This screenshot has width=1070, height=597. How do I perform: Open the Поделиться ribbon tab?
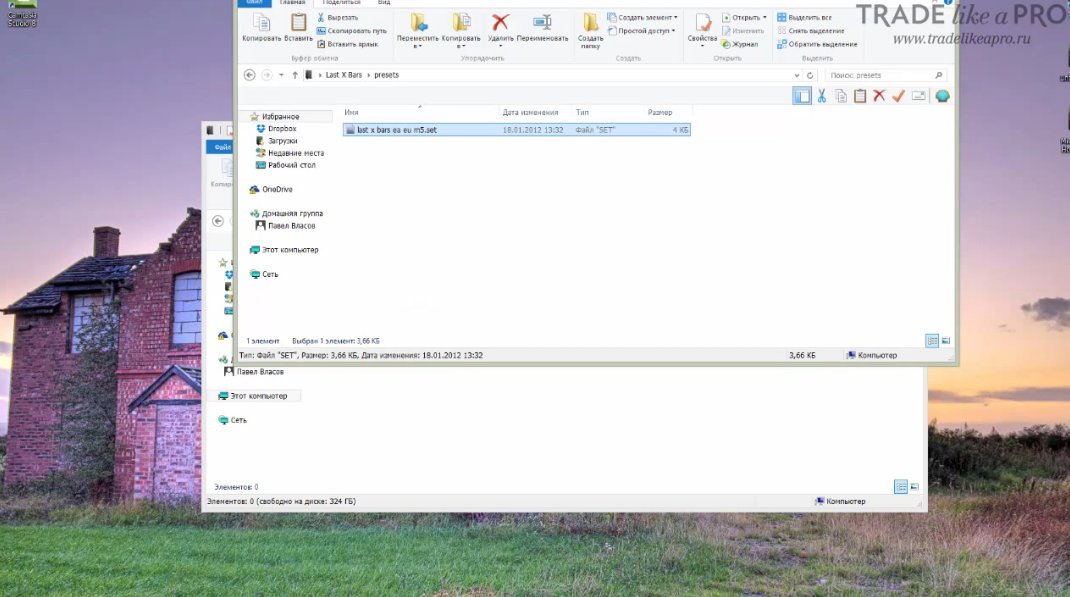pyautogui.click(x=341, y=3)
